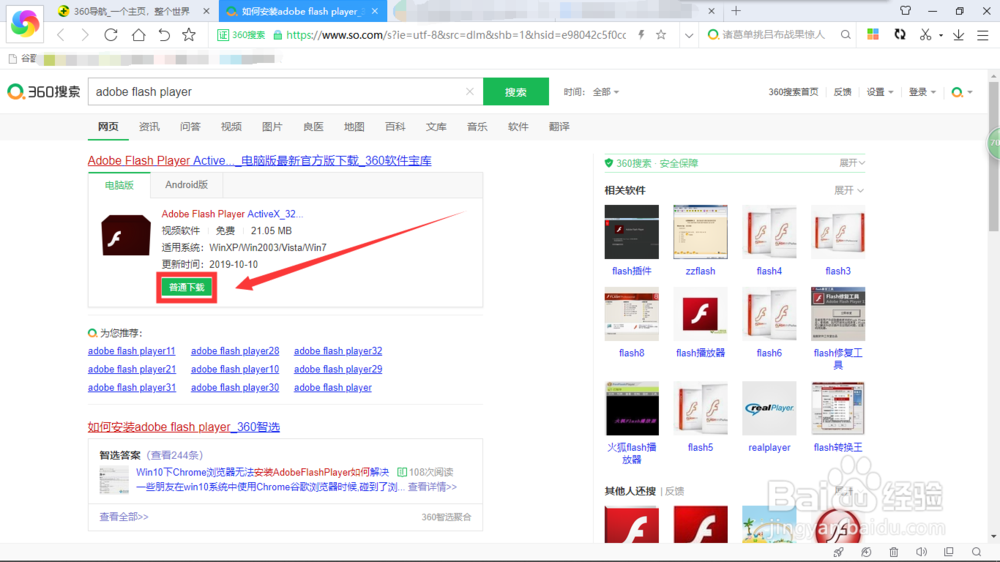Viewport: 1000px width, 562px height.
Task: Open a new tab with plus
Action: coord(737,11)
